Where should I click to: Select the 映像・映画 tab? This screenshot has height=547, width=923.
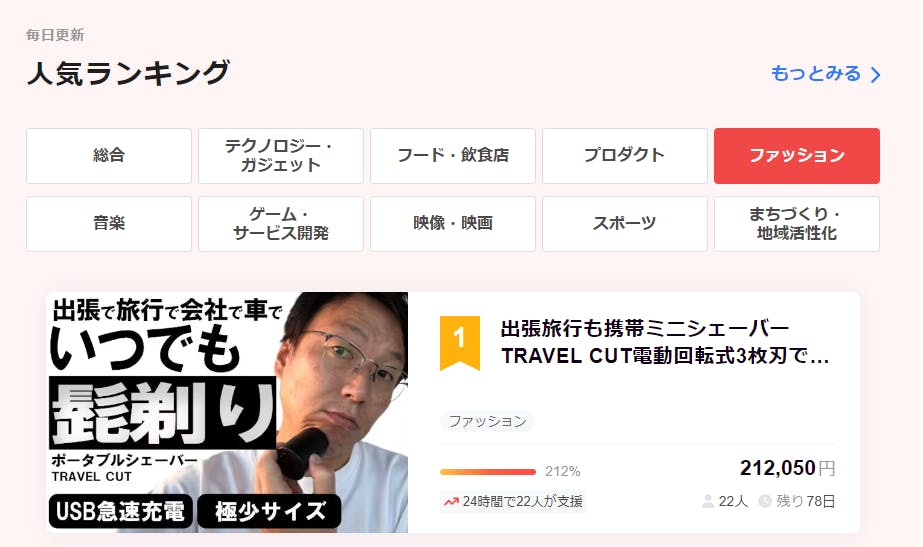(x=453, y=224)
